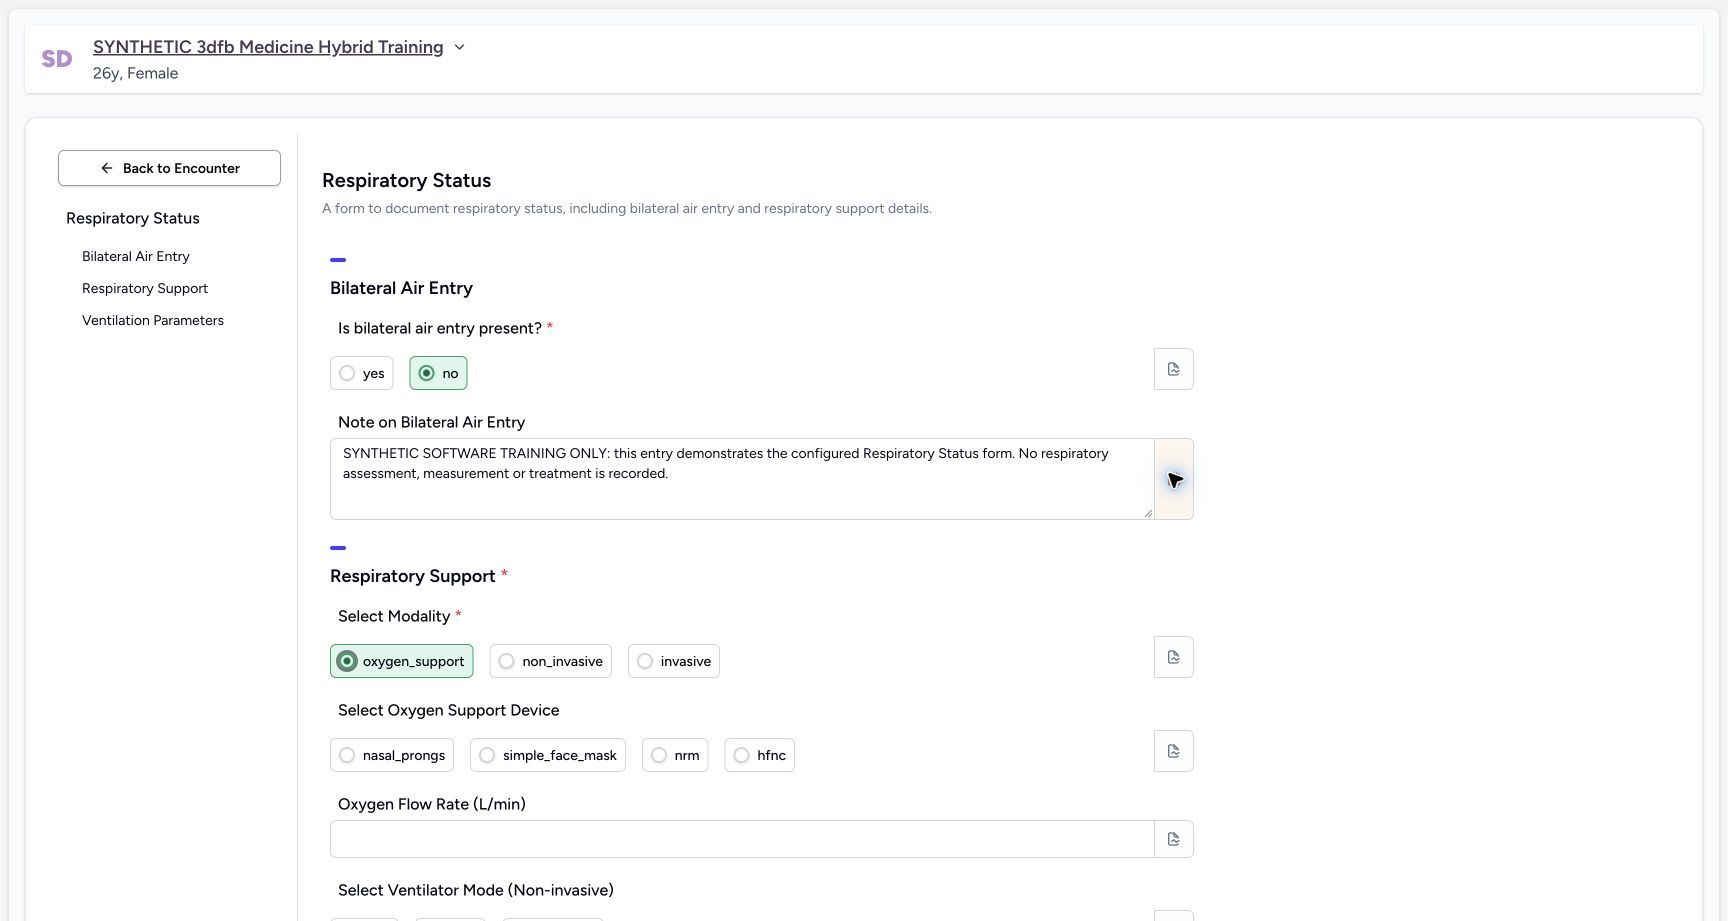
Task: Click Respiratory Status heading in sidebar
Action: point(133,218)
